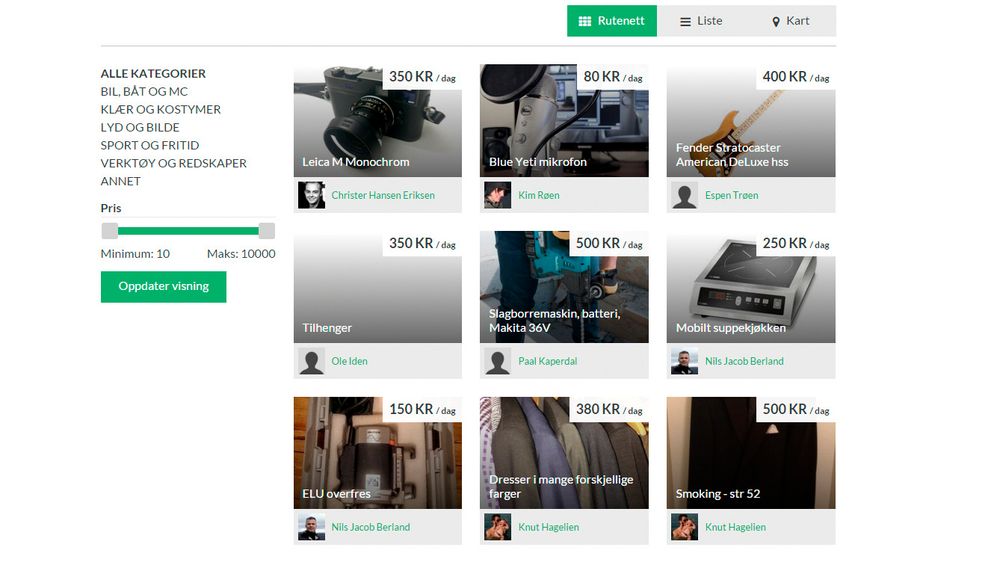Open Dresser i mange forskjellige farger listing
Screen dimensions: 1000x562
(x=564, y=453)
